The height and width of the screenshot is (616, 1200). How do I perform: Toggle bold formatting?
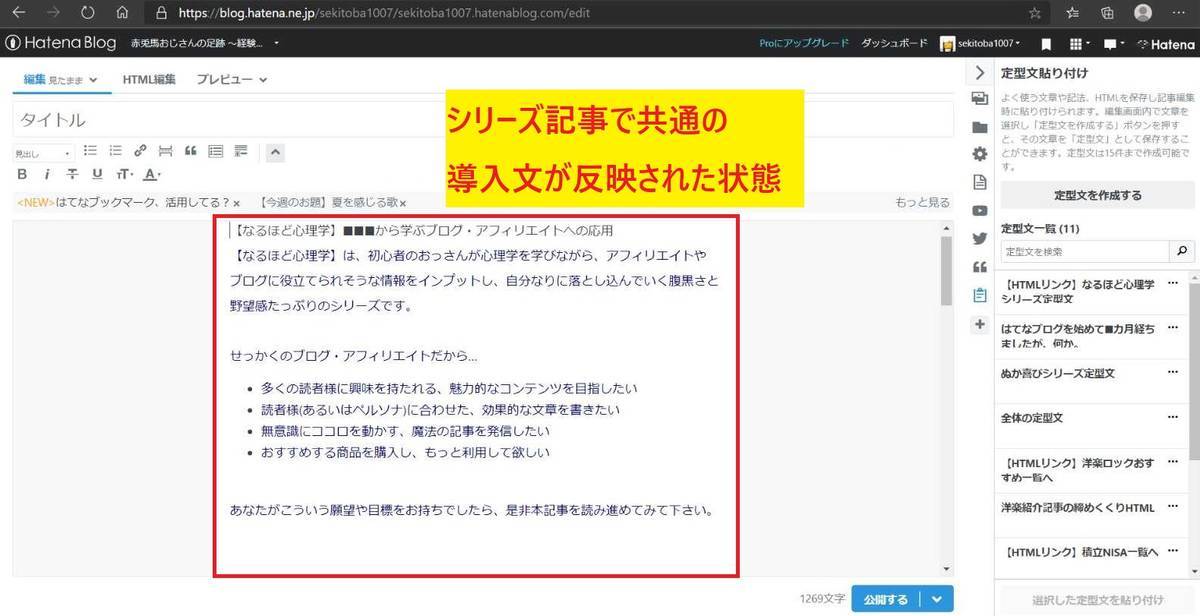click(x=22, y=175)
